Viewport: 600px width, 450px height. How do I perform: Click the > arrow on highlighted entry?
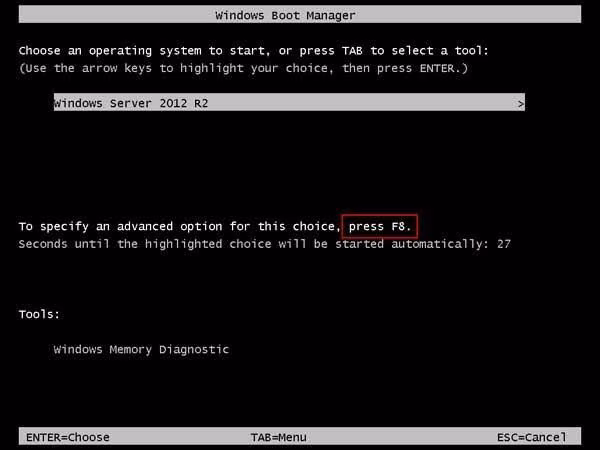tap(520, 103)
